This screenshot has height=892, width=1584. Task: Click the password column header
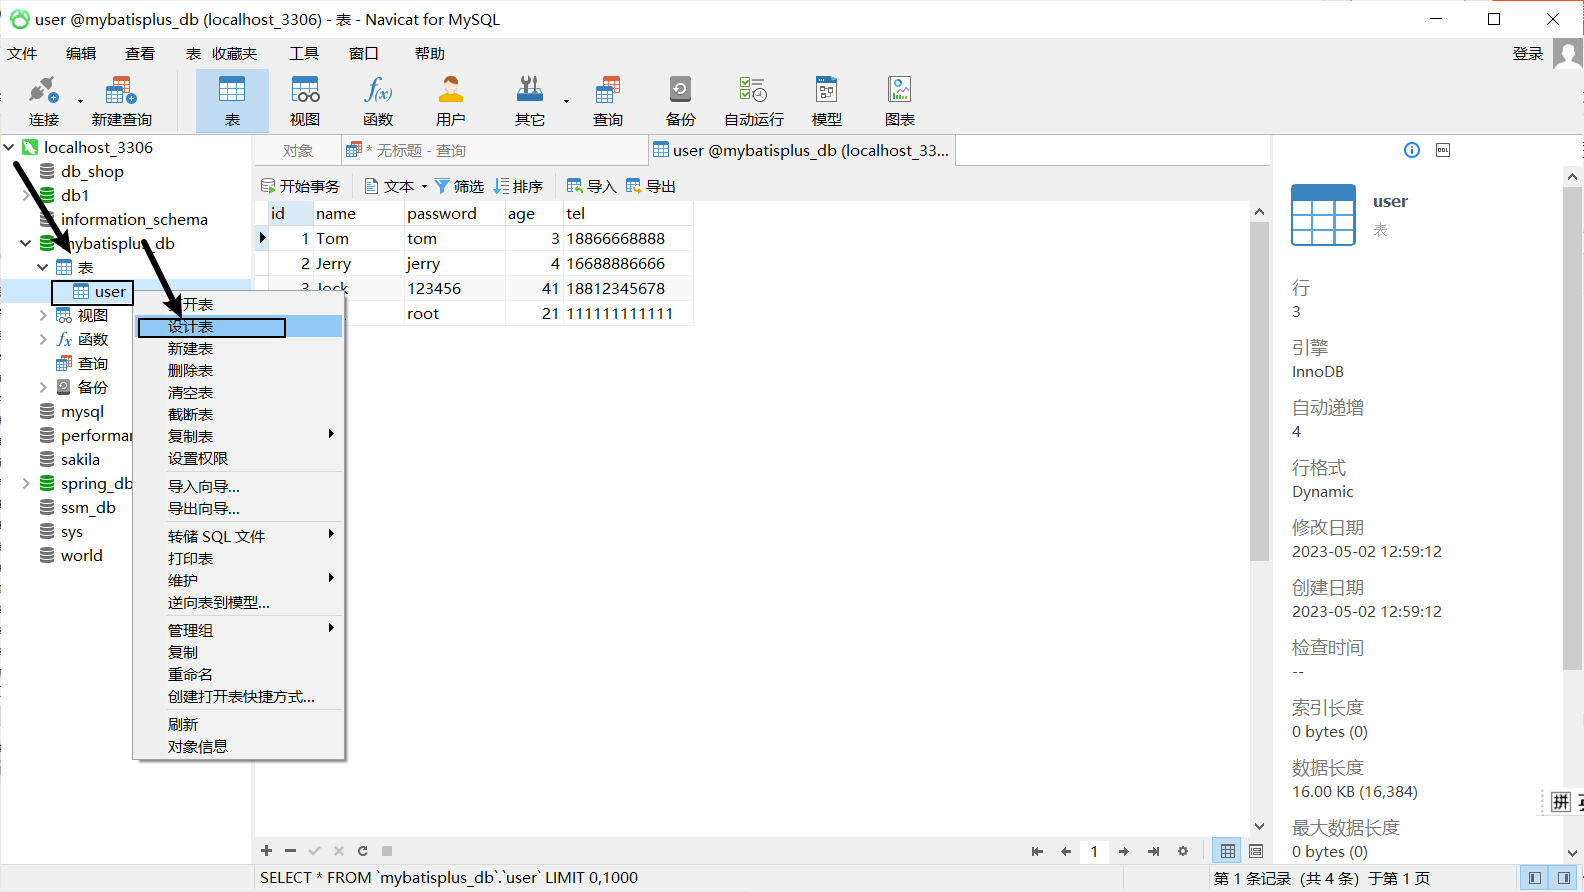pyautogui.click(x=454, y=213)
